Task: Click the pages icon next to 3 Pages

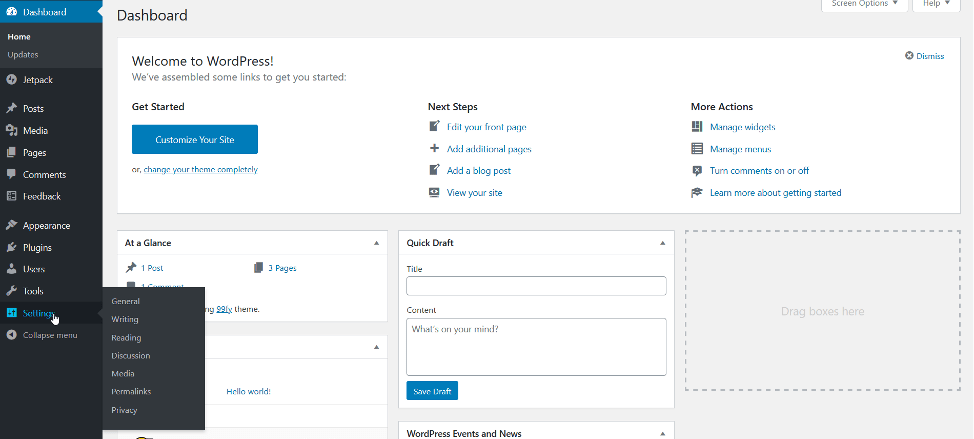Action: pos(258,268)
